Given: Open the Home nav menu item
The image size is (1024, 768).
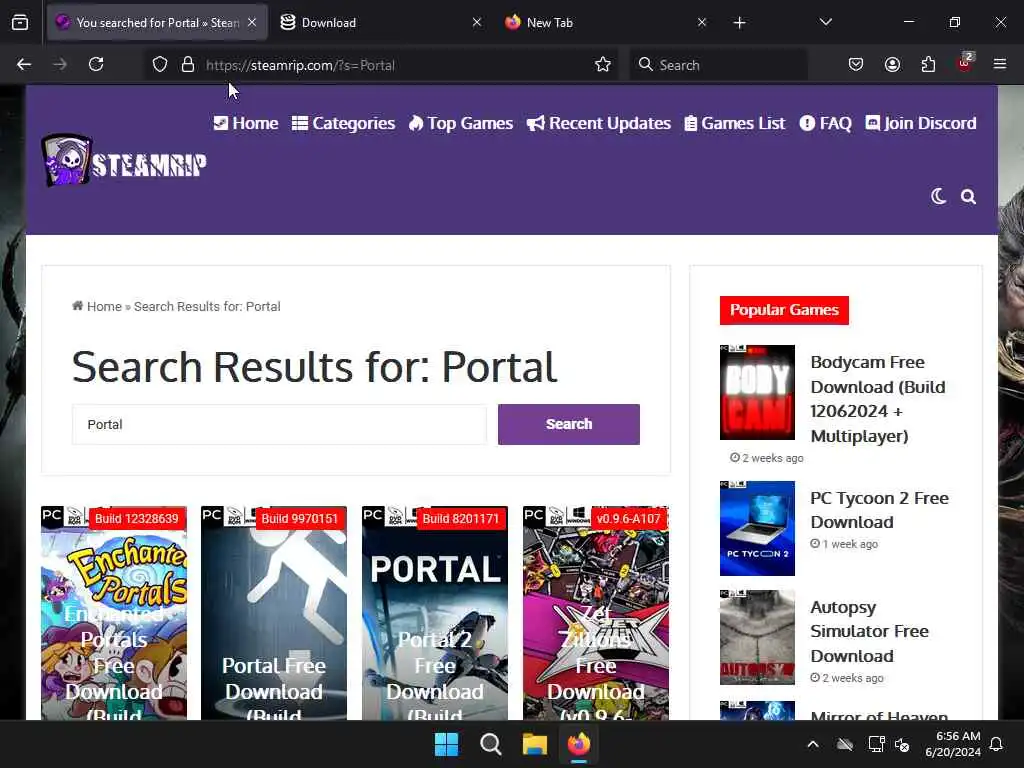Looking at the screenshot, I should 246,123.
